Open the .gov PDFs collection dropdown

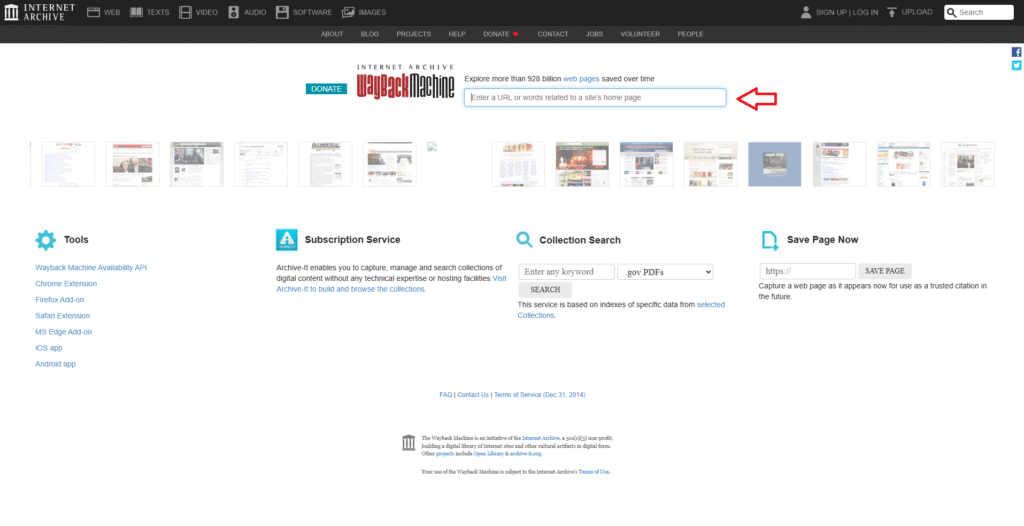(x=665, y=272)
